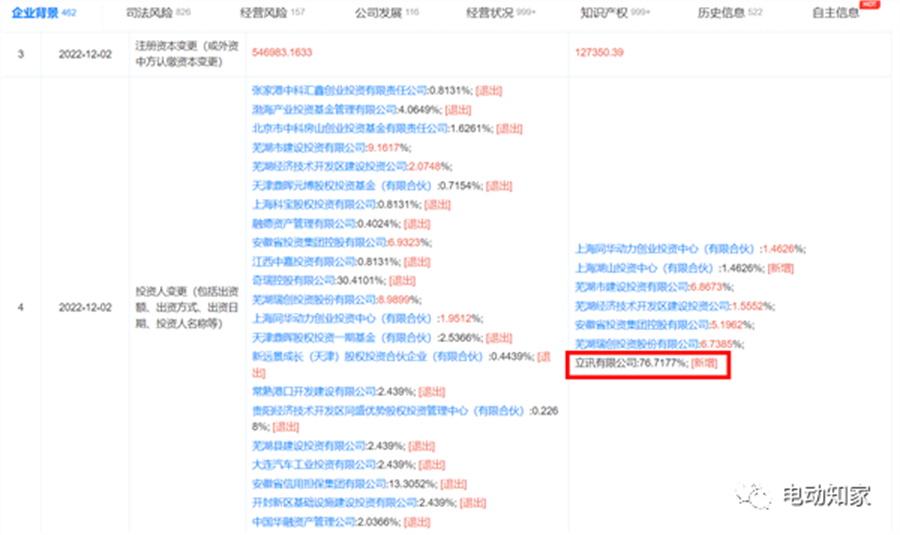Open 上海同华动力创业投资中心 link with 1.4626%
Image resolution: width=900 pixels, height=535 pixels.
pos(665,249)
